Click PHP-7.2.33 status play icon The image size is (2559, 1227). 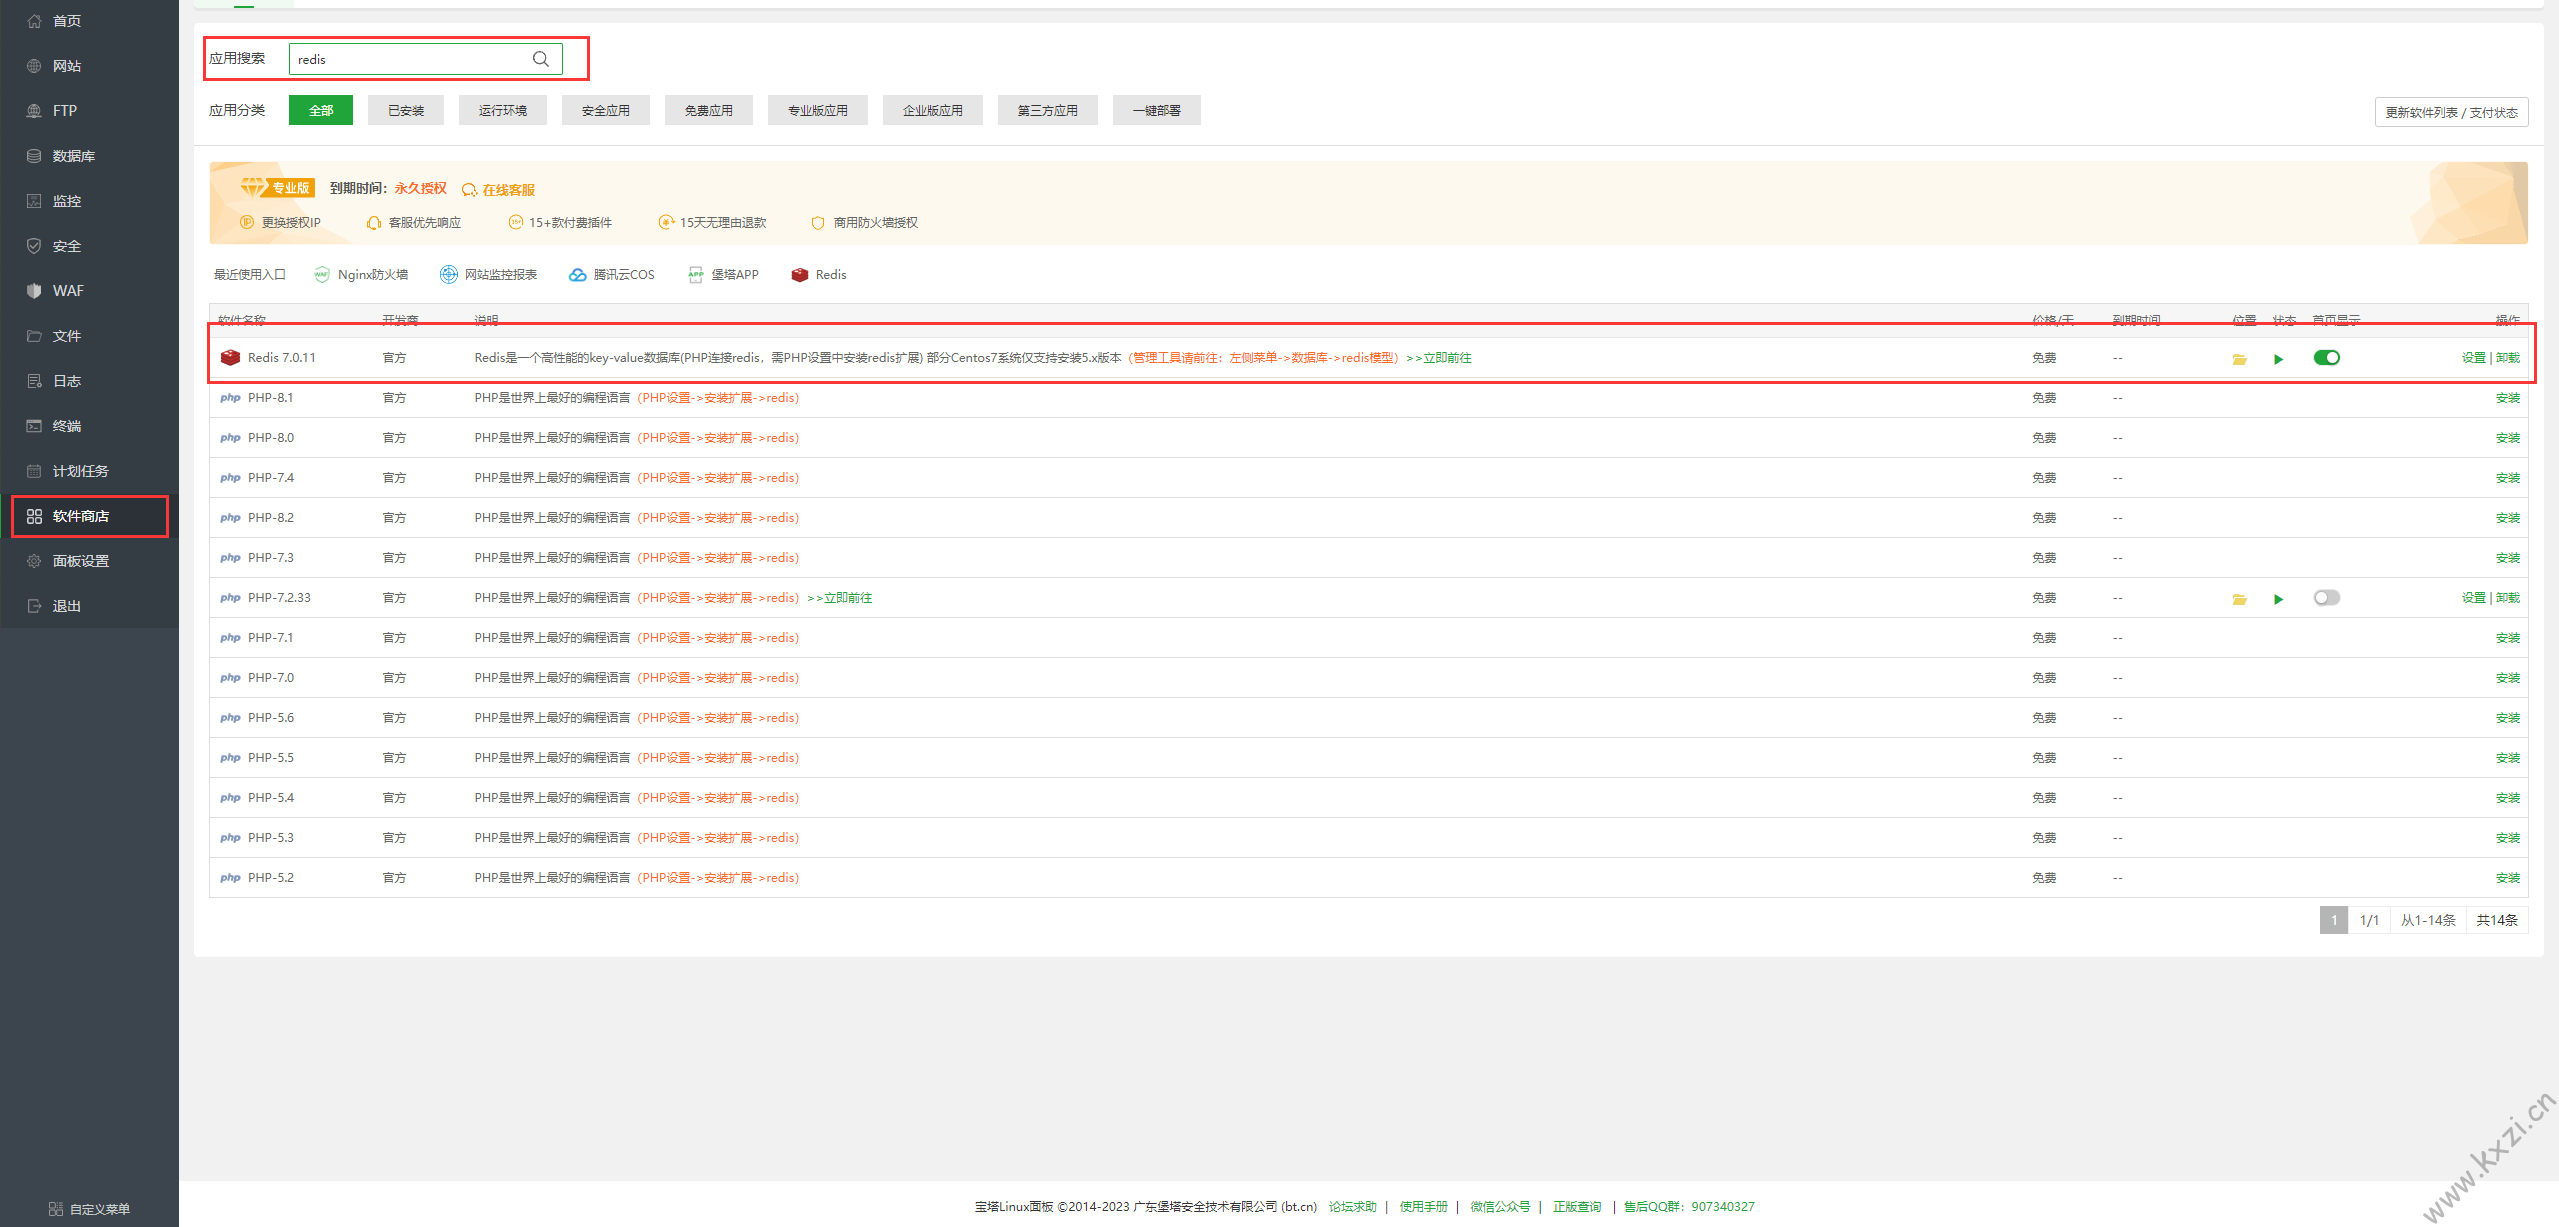point(2278,599)
